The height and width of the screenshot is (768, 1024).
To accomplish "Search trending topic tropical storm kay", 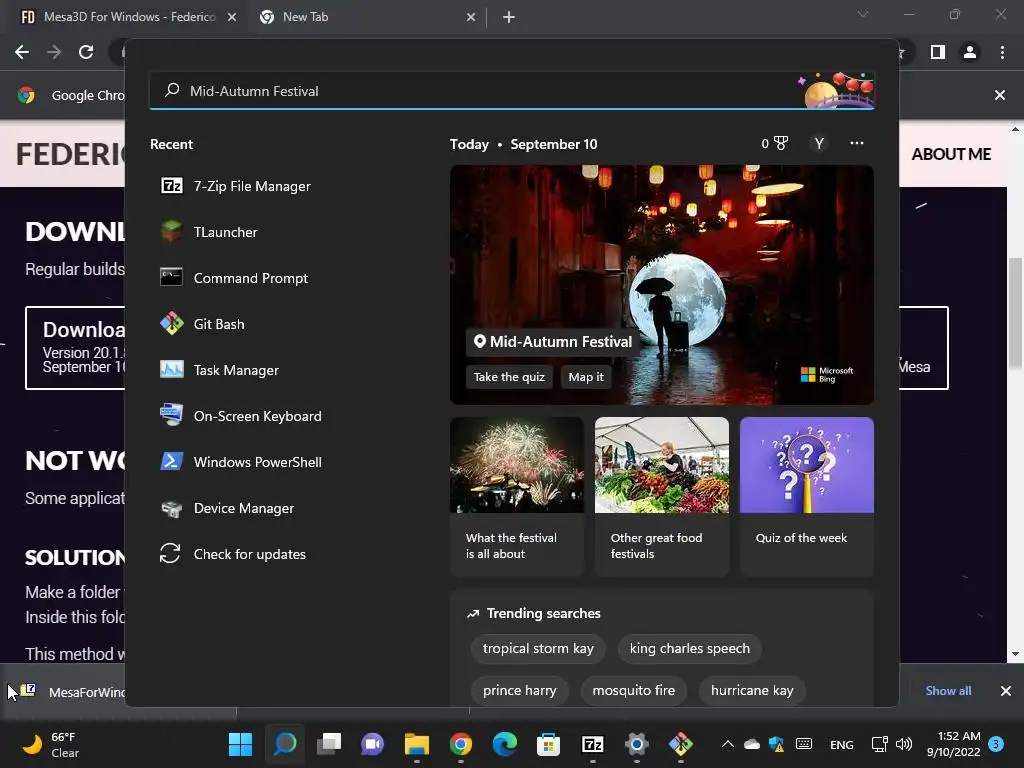I will [x=538, y=648].
